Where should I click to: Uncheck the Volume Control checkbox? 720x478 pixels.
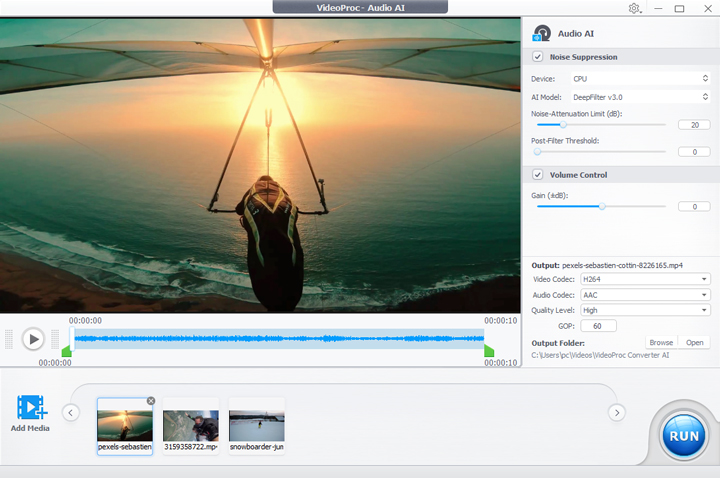click(x=538, y=175)
